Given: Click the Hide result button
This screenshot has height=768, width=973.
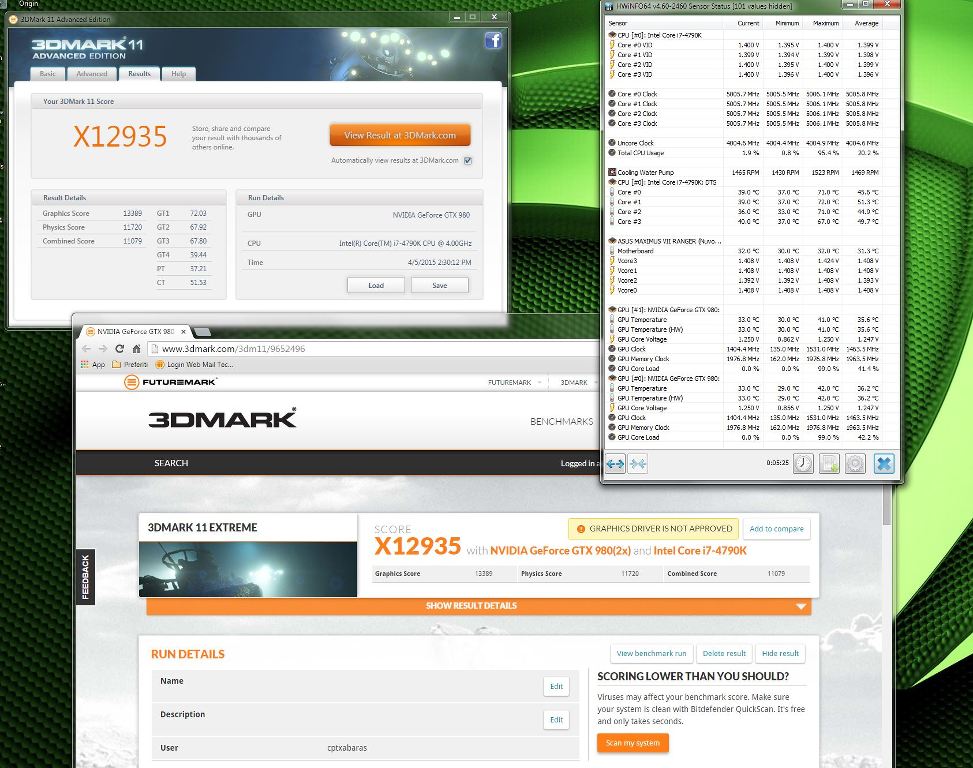Looking at the screenshot, I should [780, 654].
